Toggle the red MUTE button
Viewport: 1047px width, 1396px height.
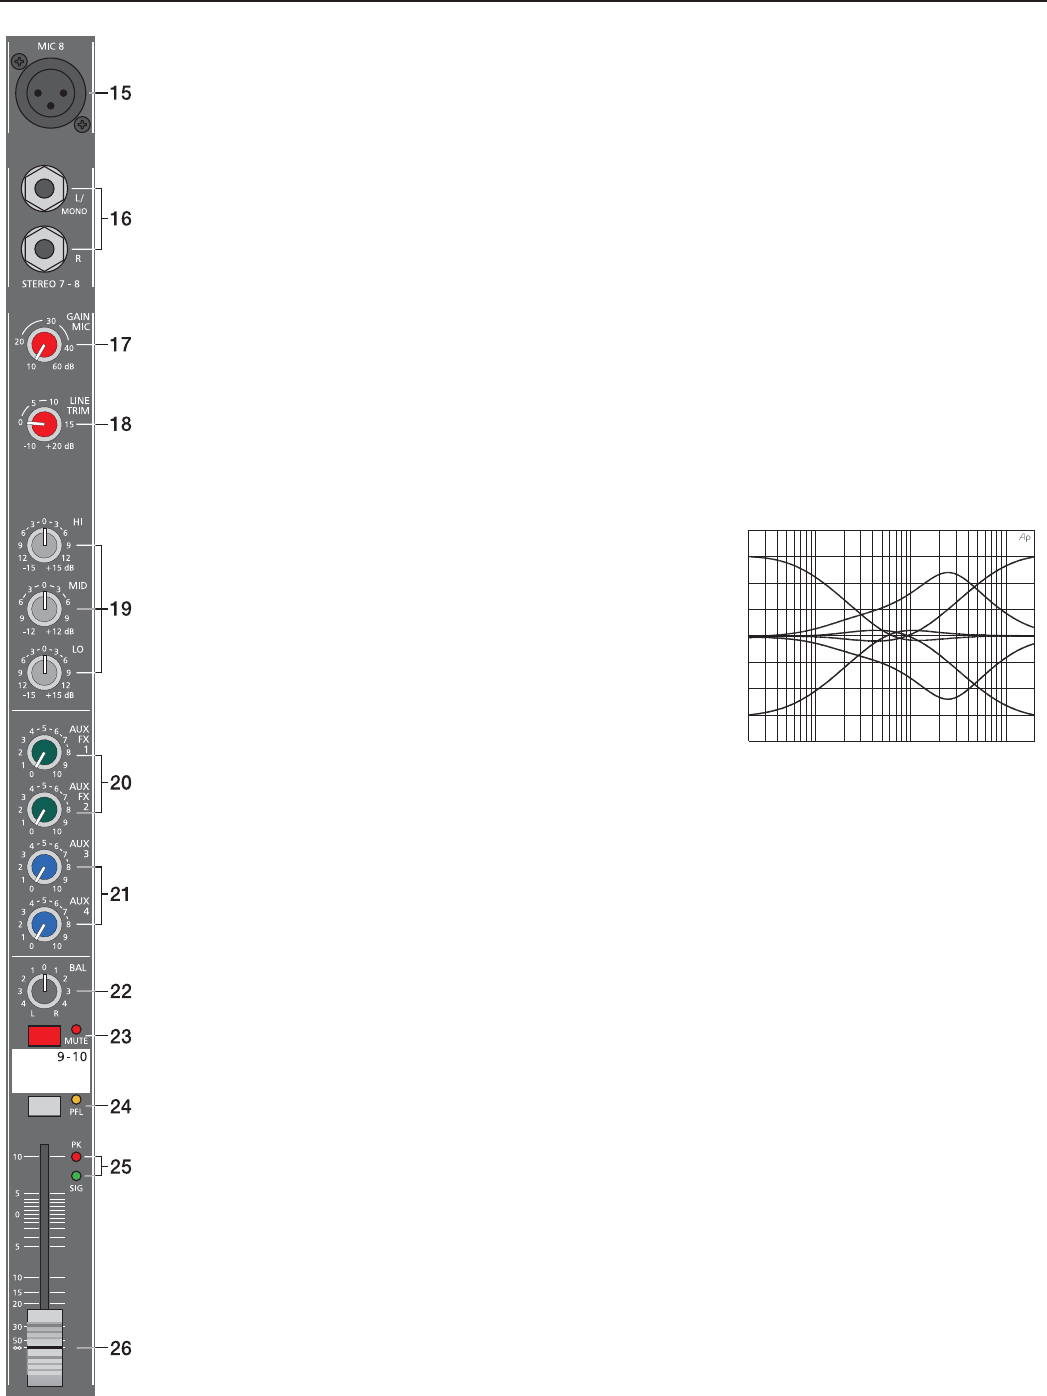tap(44, 1035)
